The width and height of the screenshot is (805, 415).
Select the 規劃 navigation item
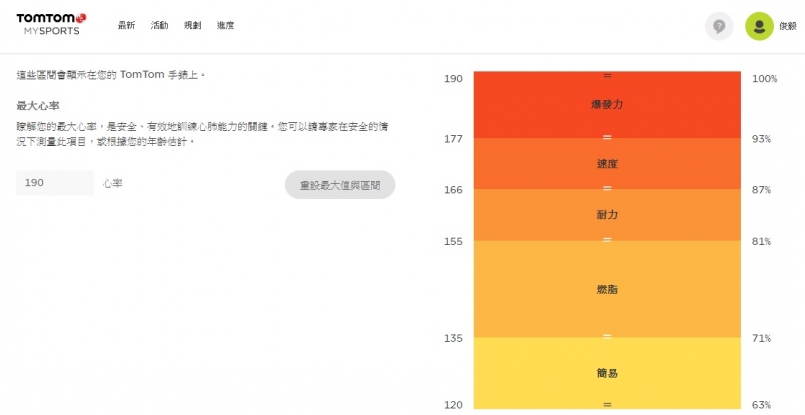pyautogui.click(x=192, y=25)
